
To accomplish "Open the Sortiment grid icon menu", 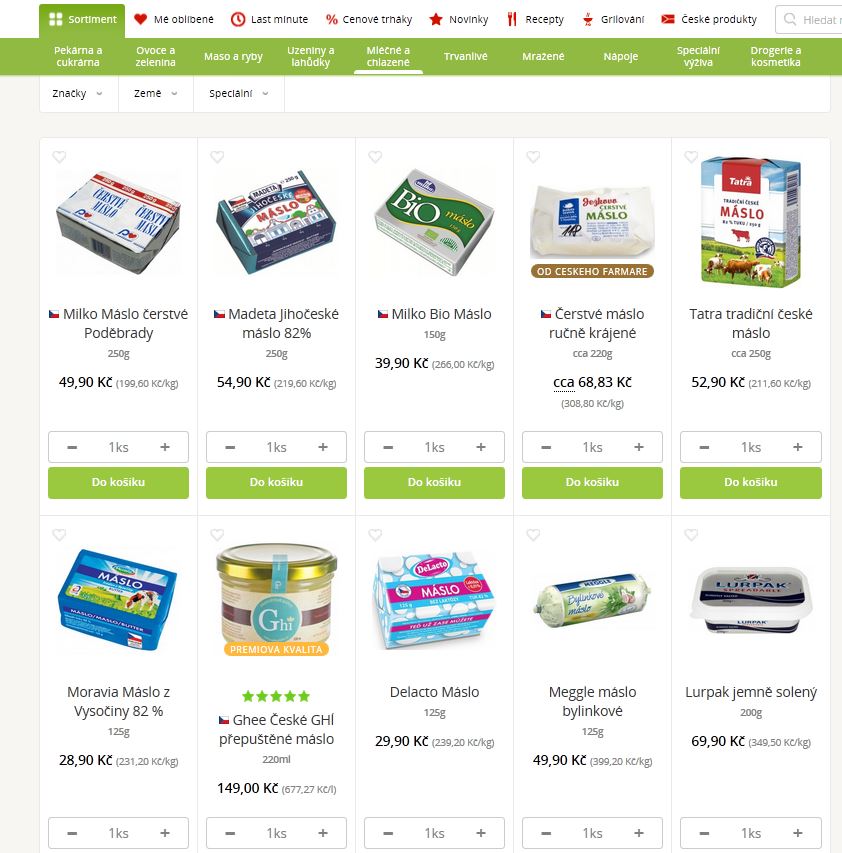I will [55, 20].
